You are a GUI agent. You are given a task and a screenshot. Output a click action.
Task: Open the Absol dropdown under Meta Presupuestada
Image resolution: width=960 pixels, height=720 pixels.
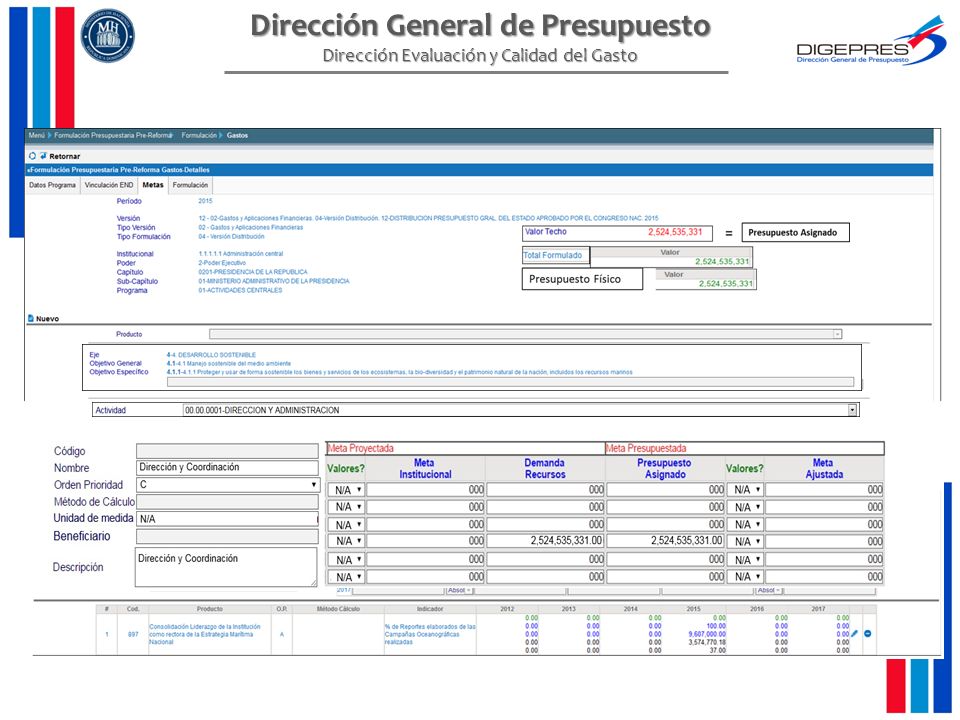click(769, 591)
